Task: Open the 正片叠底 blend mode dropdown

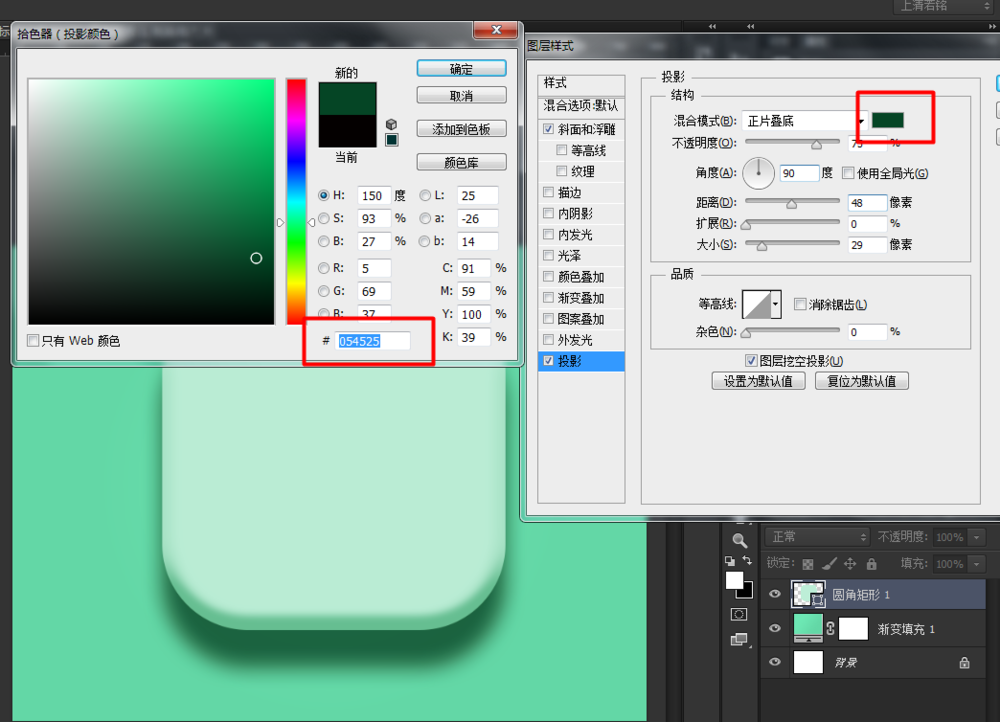Action: pos(863,120)
